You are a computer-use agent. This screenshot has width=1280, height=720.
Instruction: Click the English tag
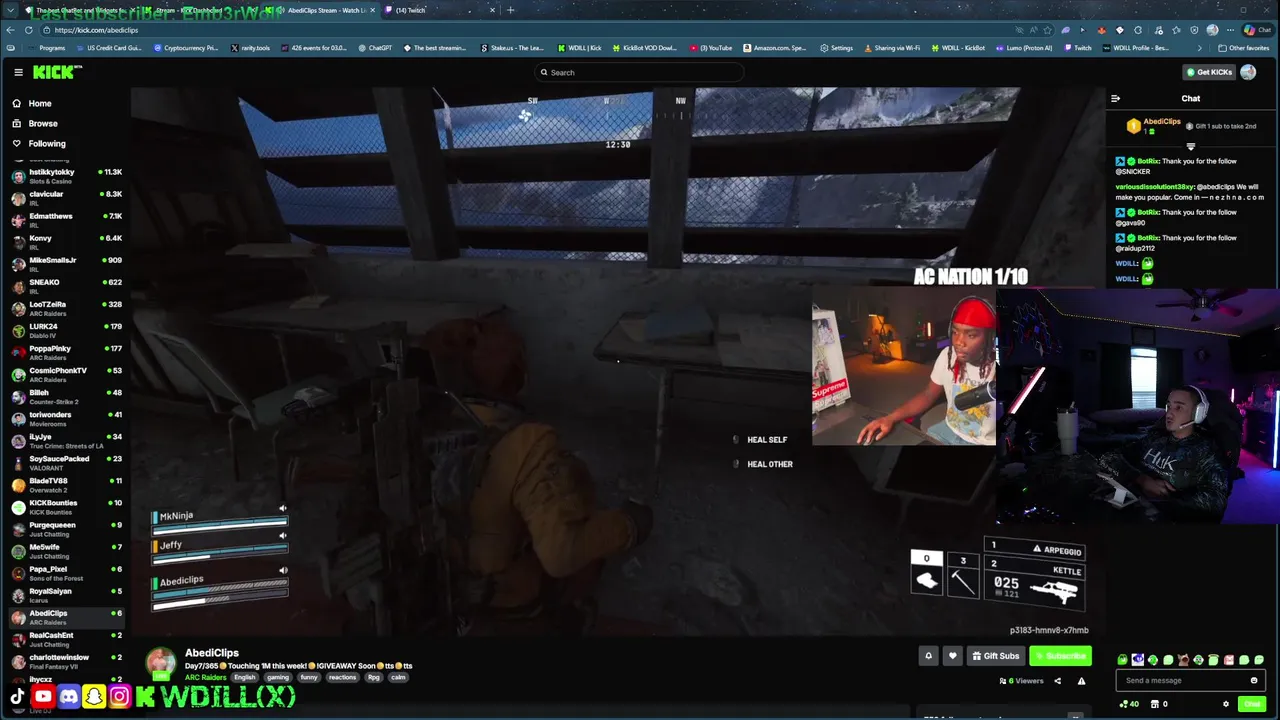(x=245, y=677)
